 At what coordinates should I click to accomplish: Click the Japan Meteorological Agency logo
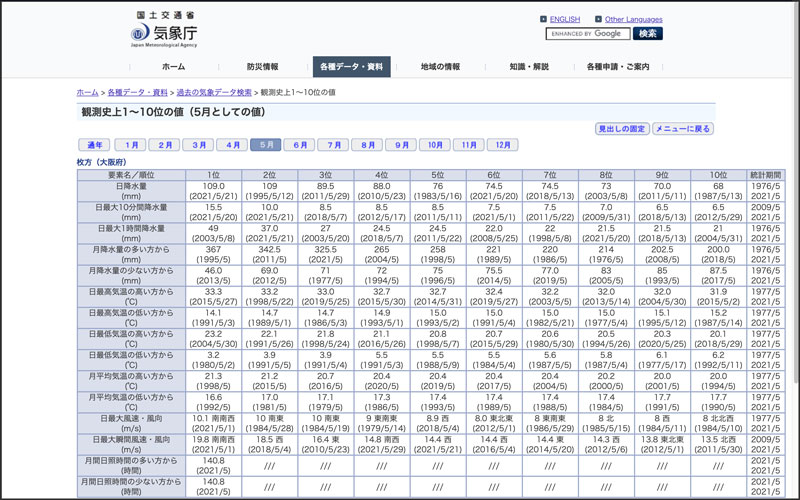pos(163,30)
